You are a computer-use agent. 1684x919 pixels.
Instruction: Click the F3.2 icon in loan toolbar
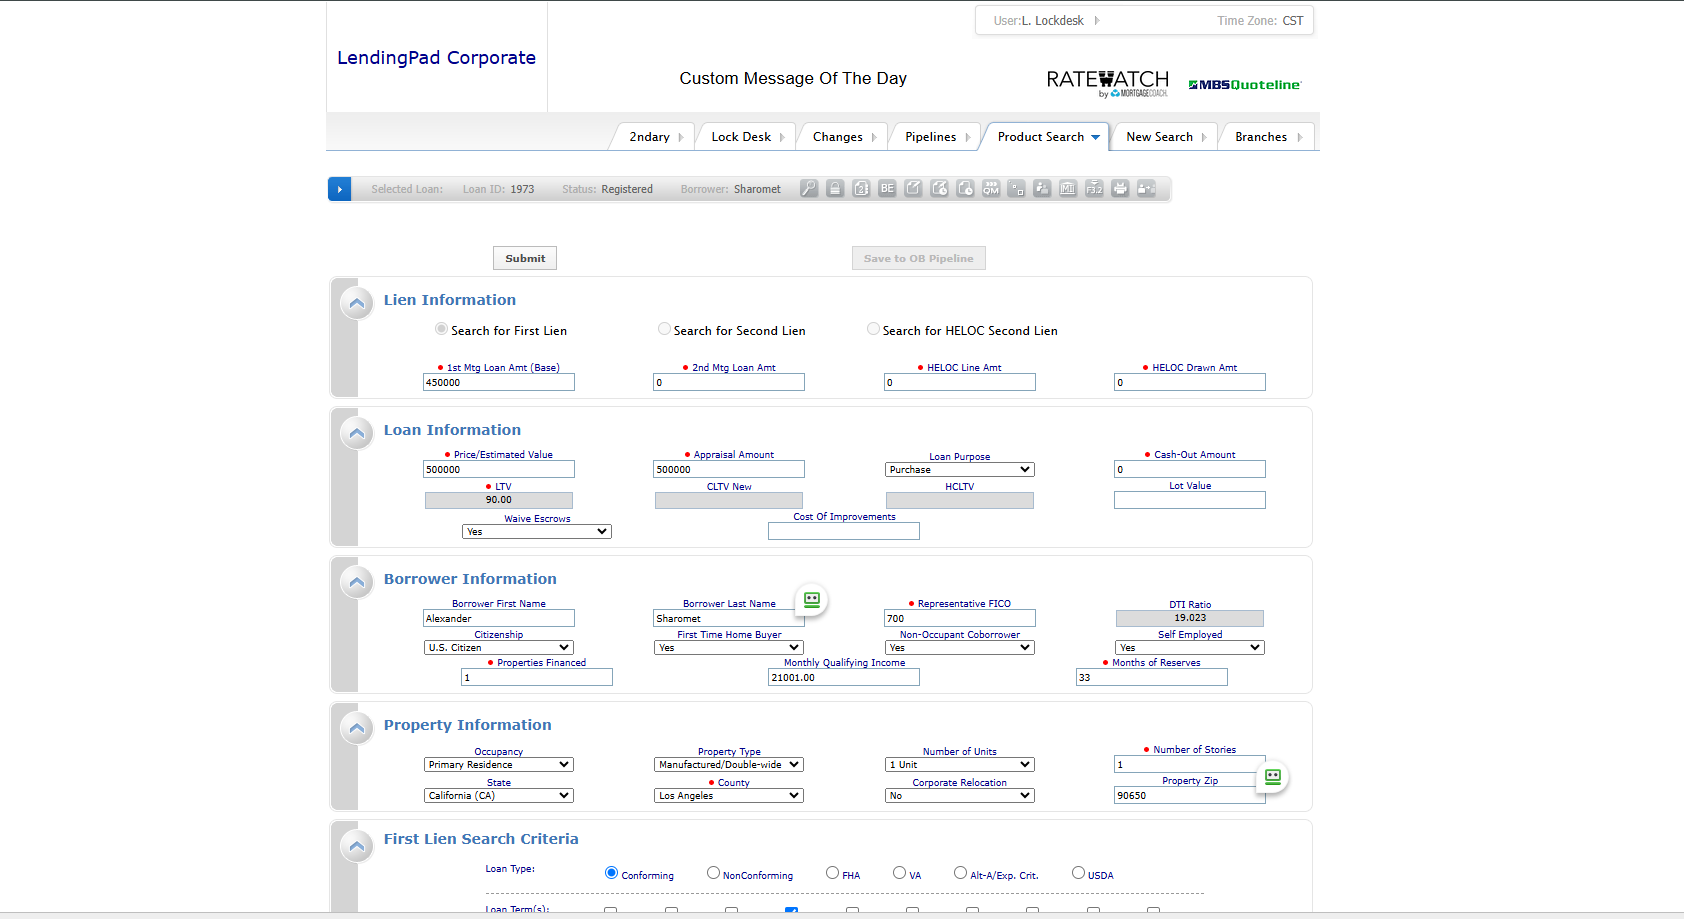click(x=1094, y=188)
